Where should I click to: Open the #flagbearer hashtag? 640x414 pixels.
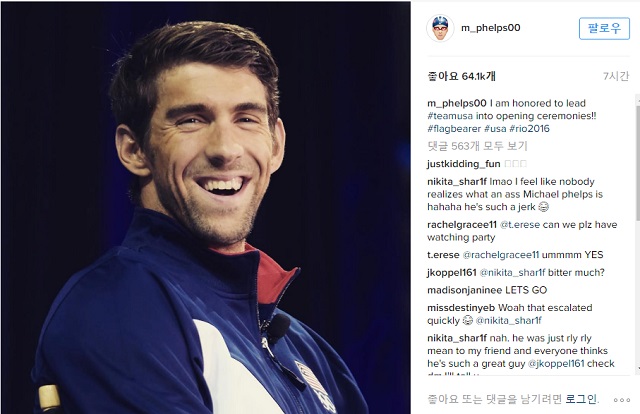click(454, 129)
